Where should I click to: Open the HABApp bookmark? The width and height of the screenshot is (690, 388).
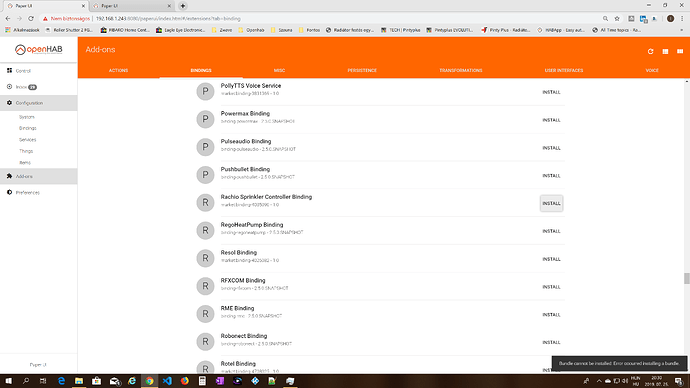click(561, 30)
